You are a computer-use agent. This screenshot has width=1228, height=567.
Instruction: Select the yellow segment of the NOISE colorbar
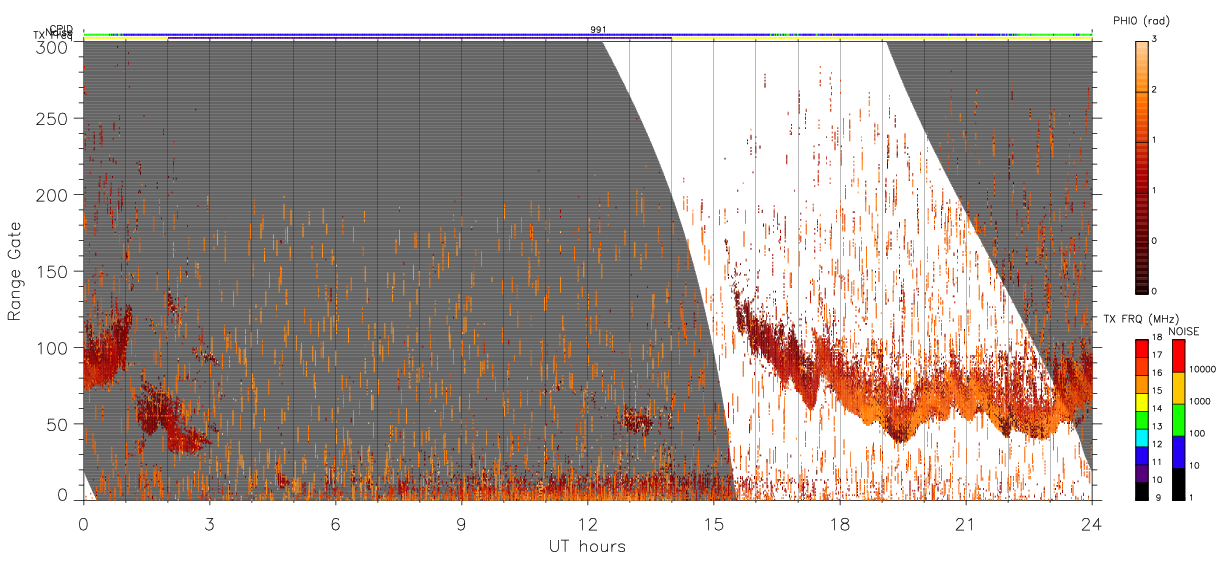(x=1178, y=388)
